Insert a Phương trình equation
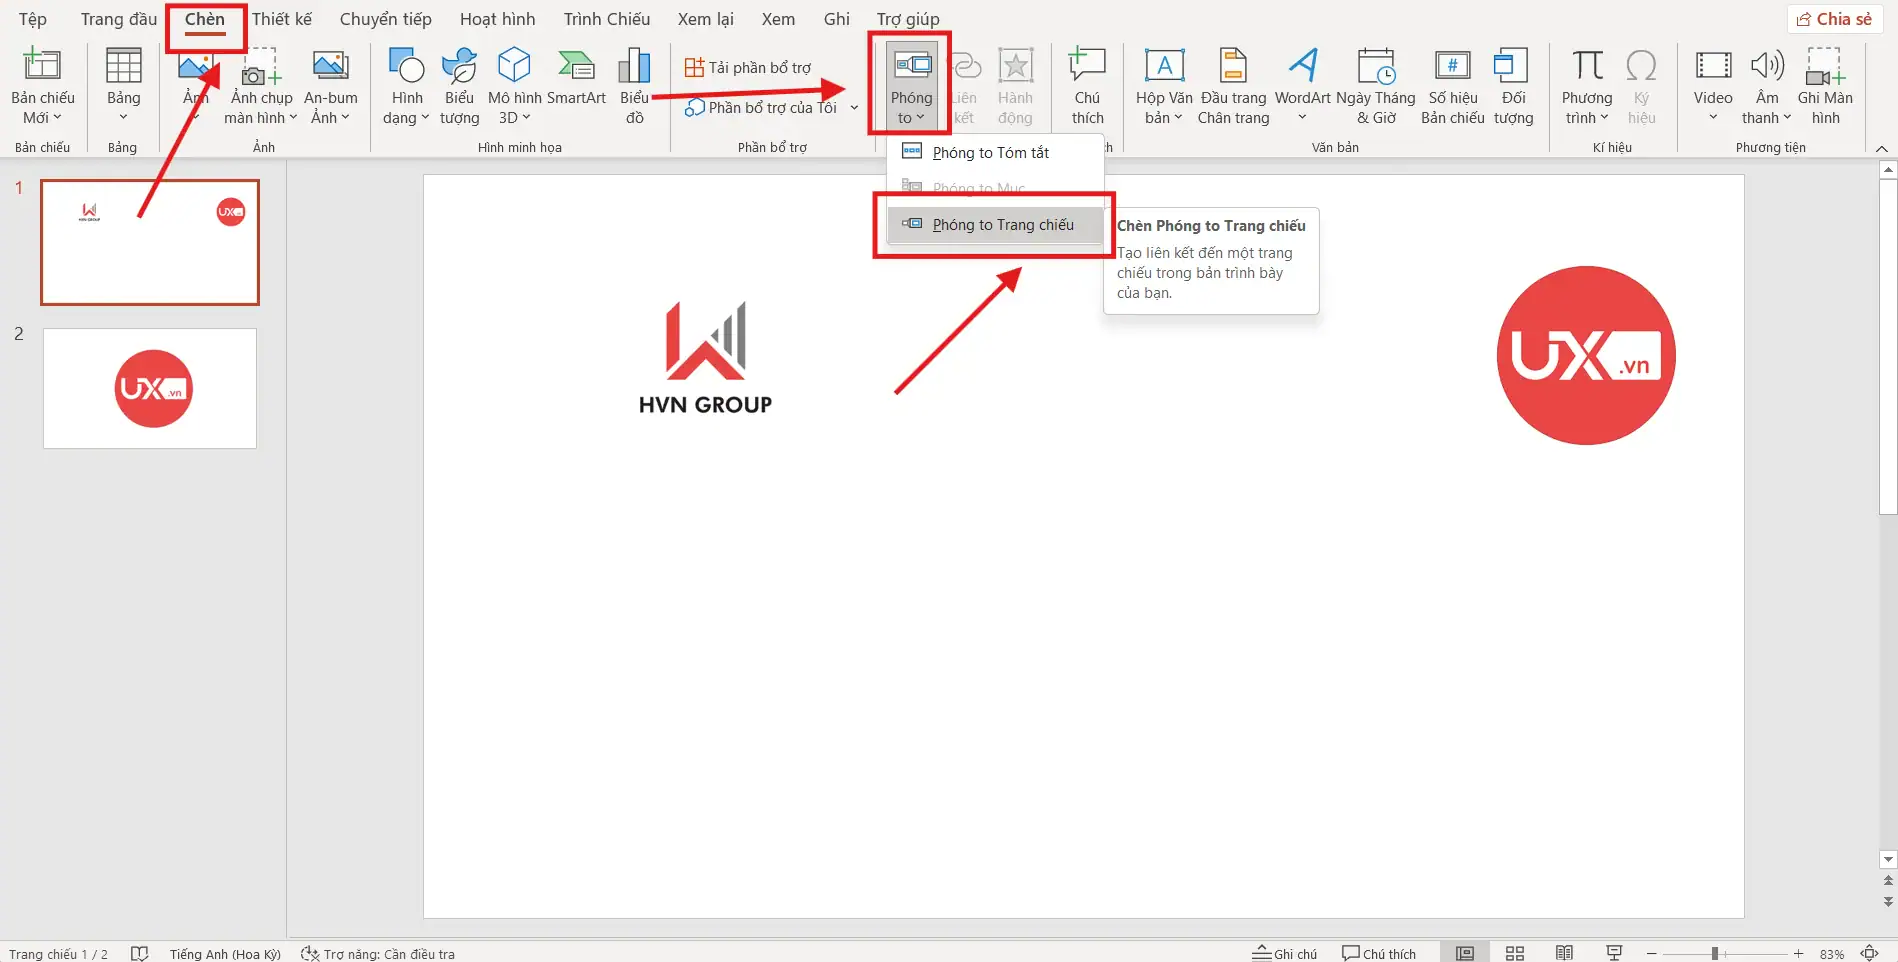Image resolution: width=1898 pixels, height=962 pixels. coord(1586,85)
